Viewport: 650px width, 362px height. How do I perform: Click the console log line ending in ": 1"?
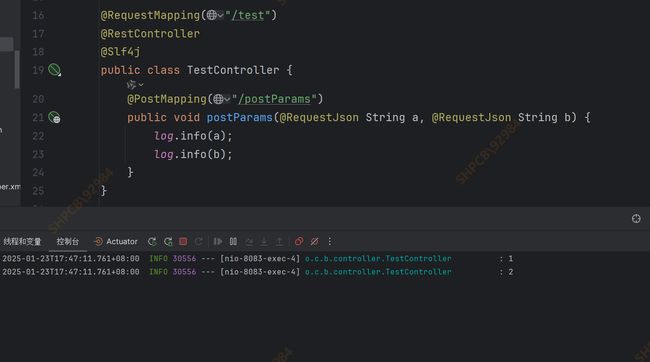[x=258, y=259]
